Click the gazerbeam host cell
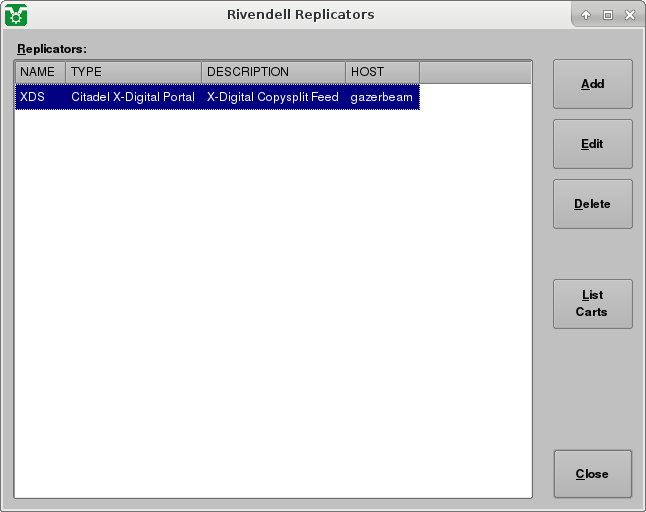 point(381,97)
